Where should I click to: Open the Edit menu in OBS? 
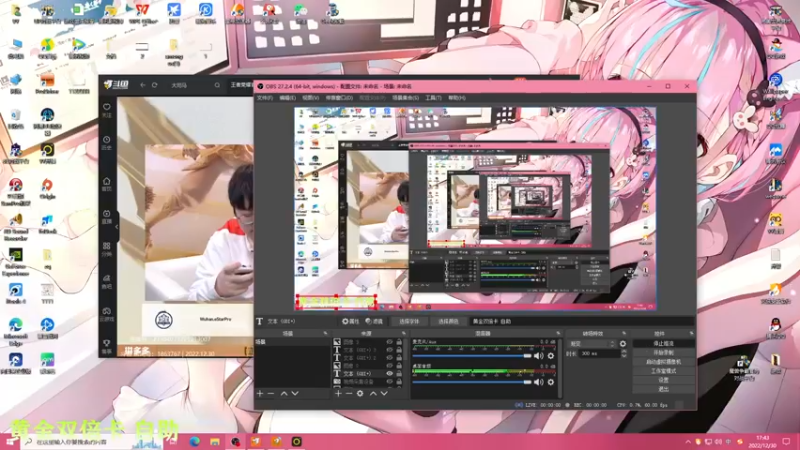(288, 97)
